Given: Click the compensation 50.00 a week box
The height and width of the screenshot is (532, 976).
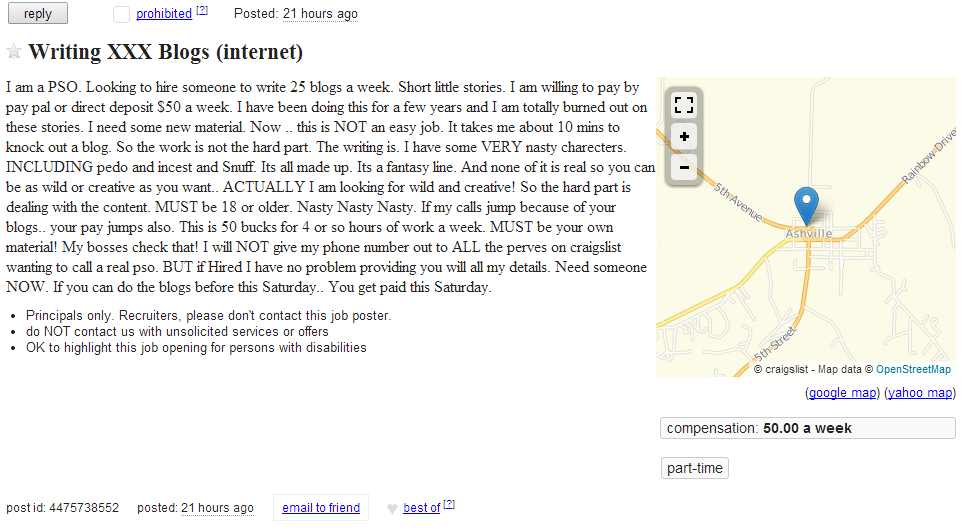Looking at the screenshot, I should point(807,428).
